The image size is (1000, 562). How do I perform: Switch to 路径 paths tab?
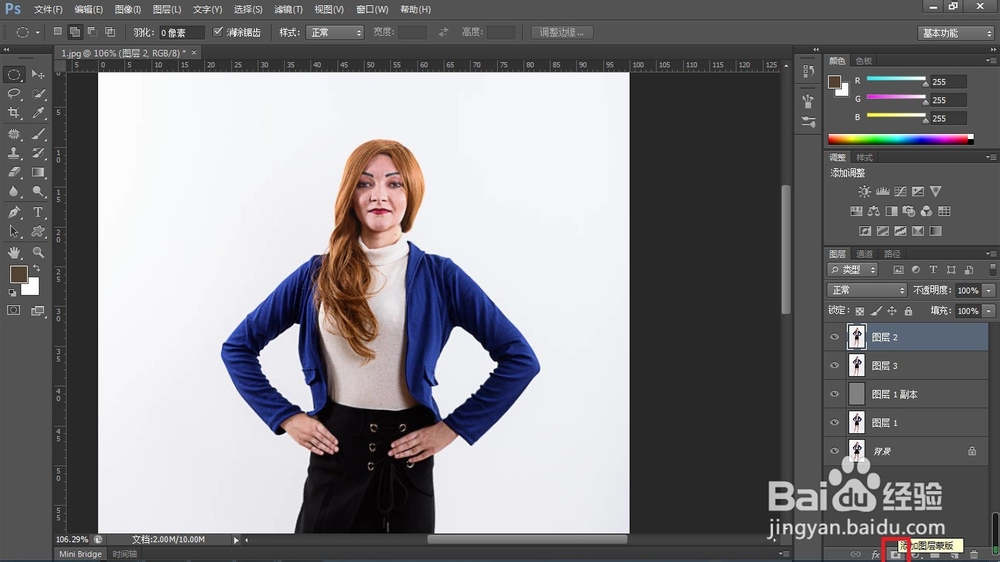click(x=892, y=254)
